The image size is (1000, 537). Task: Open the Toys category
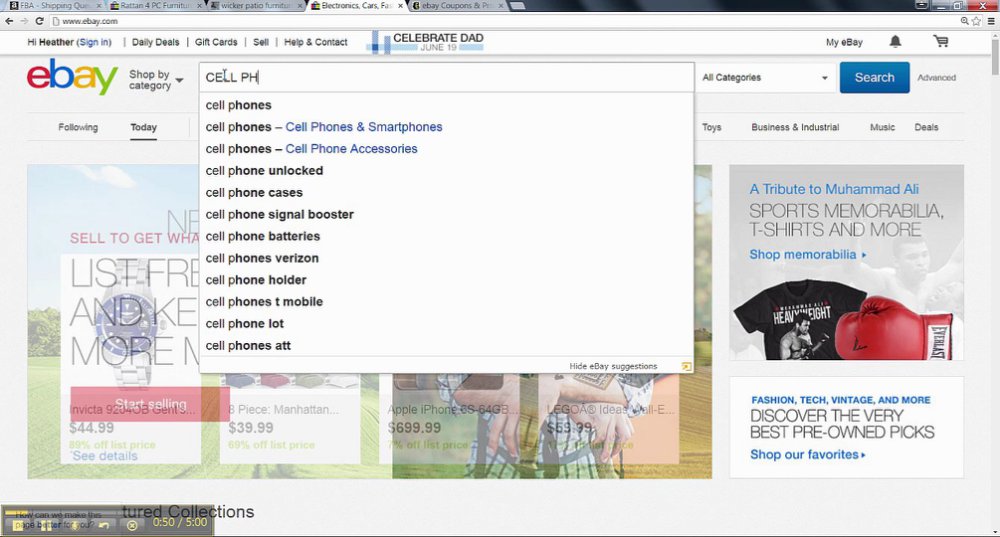(712, 128)
